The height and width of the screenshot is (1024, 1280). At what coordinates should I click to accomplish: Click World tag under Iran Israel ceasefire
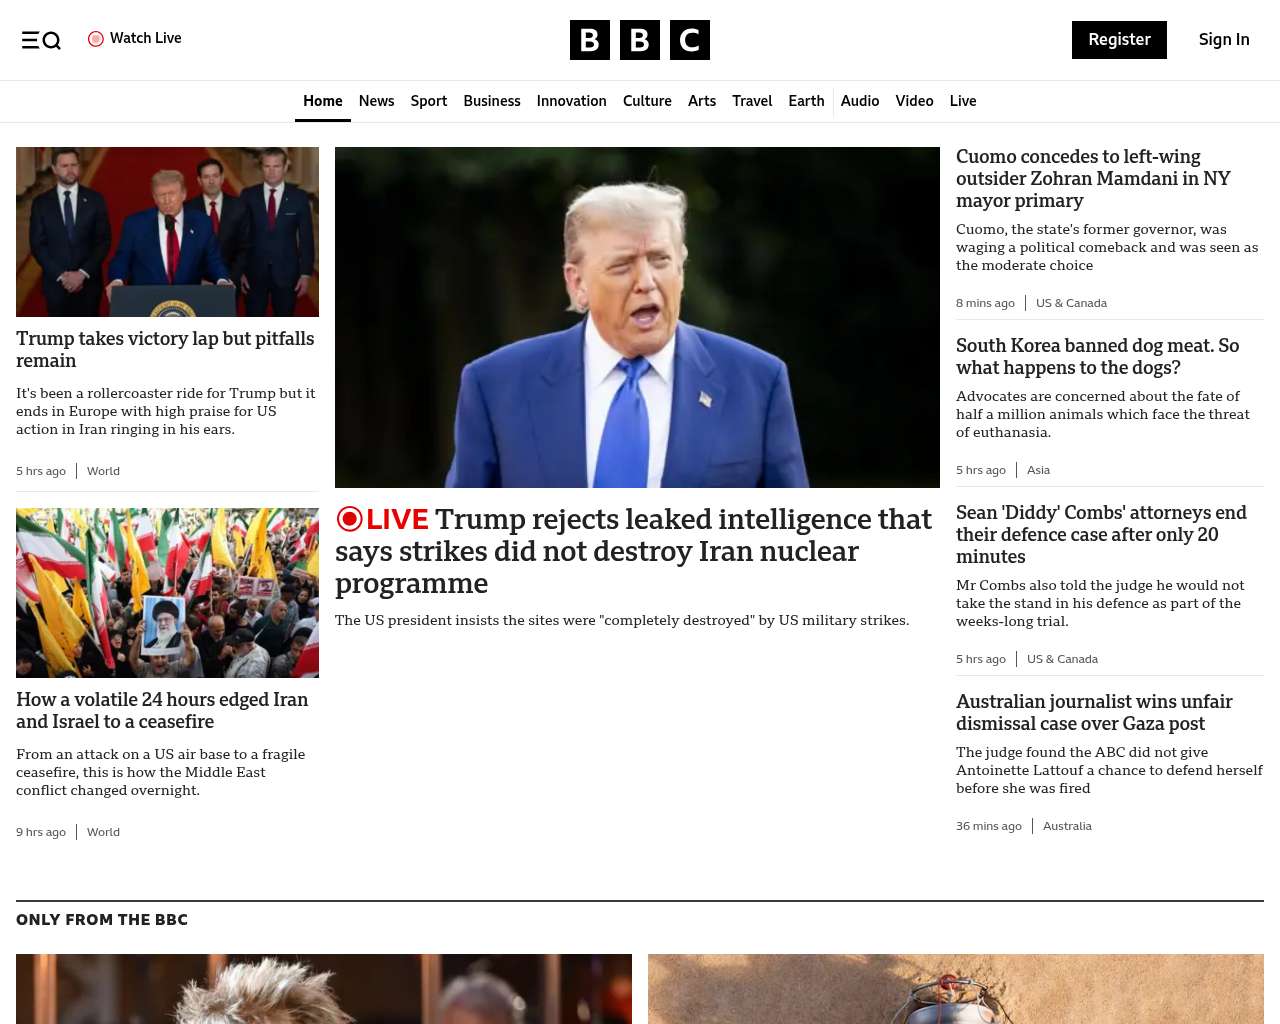coord(103,832)
